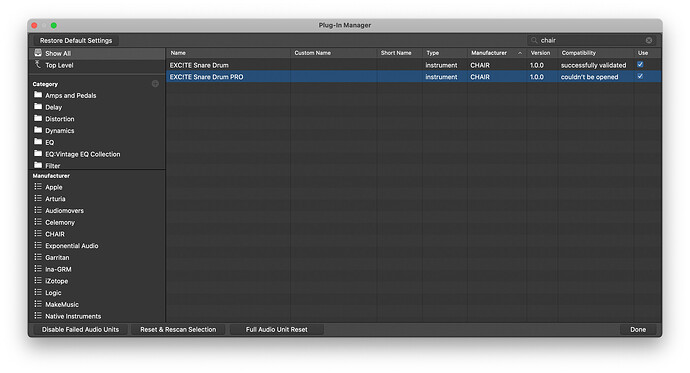Click the magnifier search icon

point(534,40)
